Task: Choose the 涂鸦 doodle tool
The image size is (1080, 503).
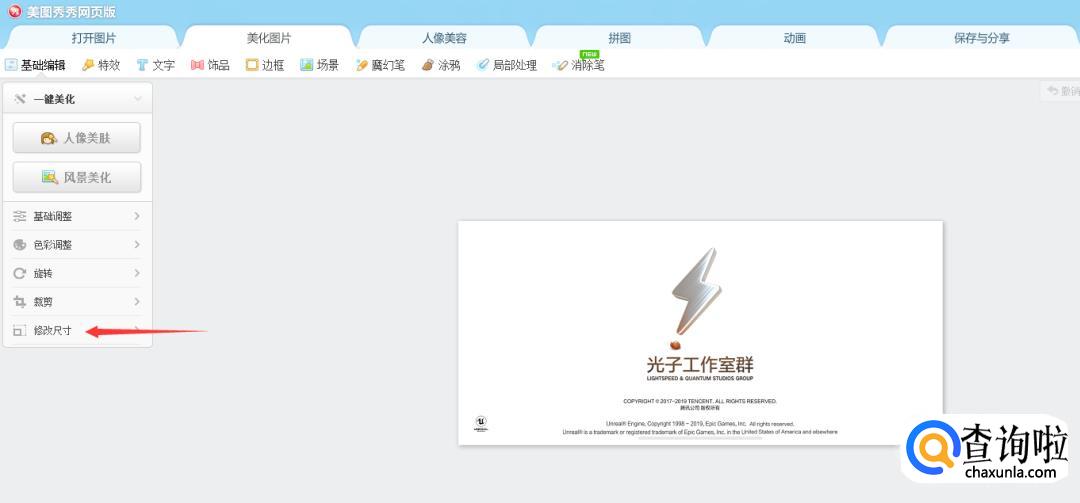Action: click(x=441, y=65)
